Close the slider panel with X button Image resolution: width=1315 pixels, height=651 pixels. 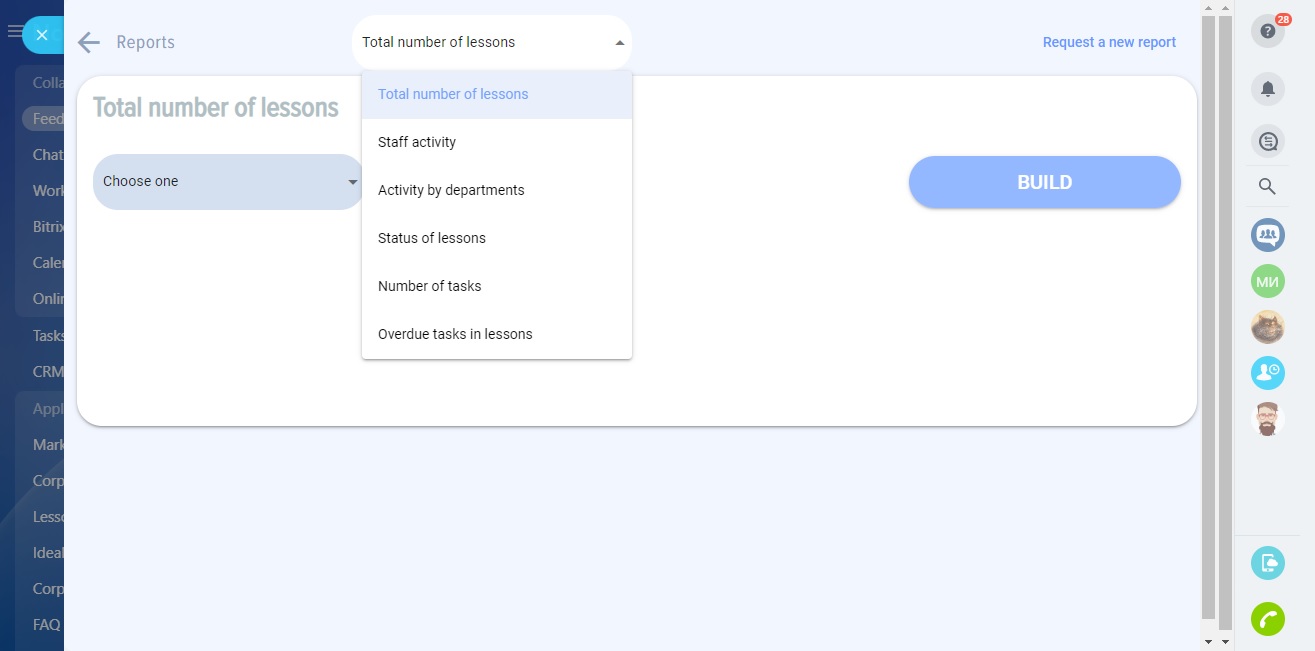point(42,35)
